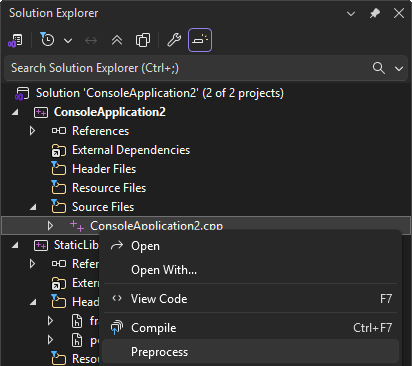Click the External Dependencies folder icon
Image resolution: width=412 pixels, height=366 pixels.
pyautogui.click(x=58, y=150)
